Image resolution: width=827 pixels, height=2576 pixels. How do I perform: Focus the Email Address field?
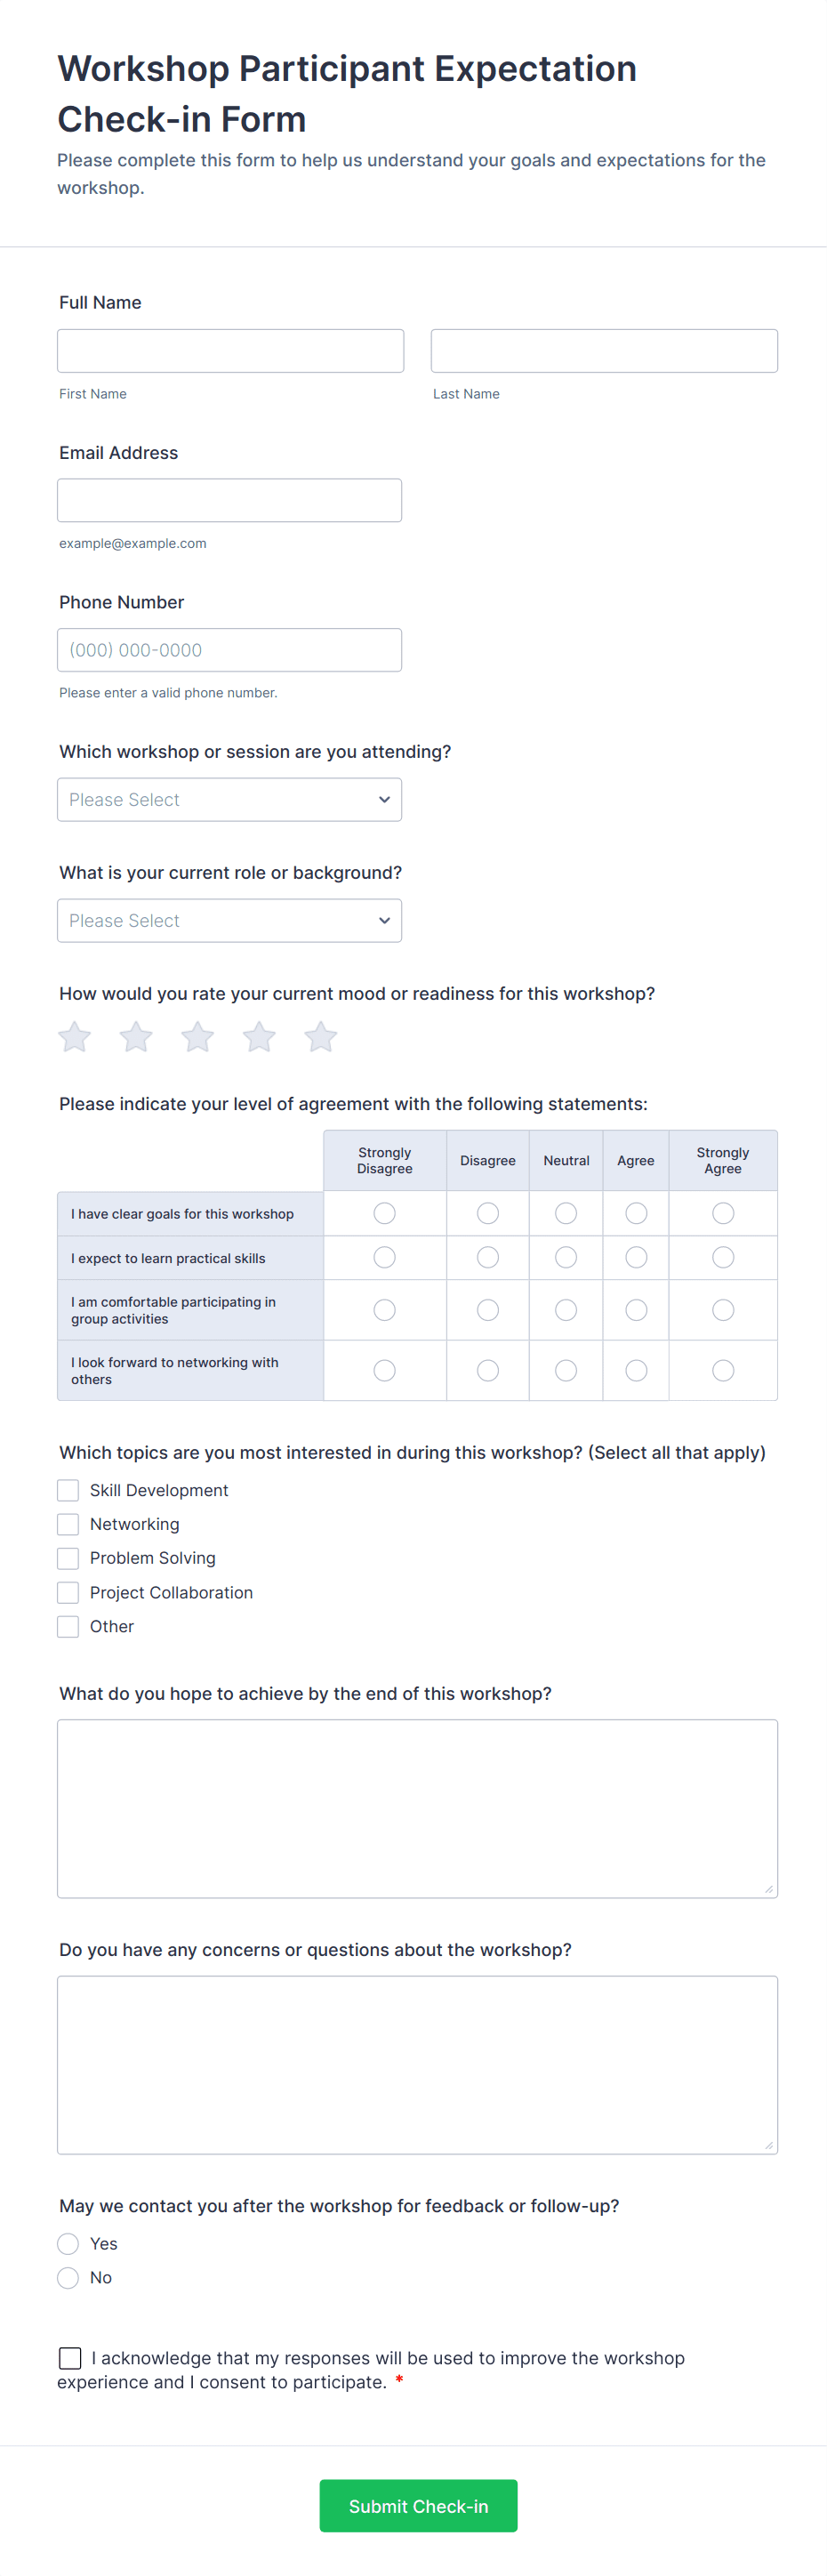(229, 500)
